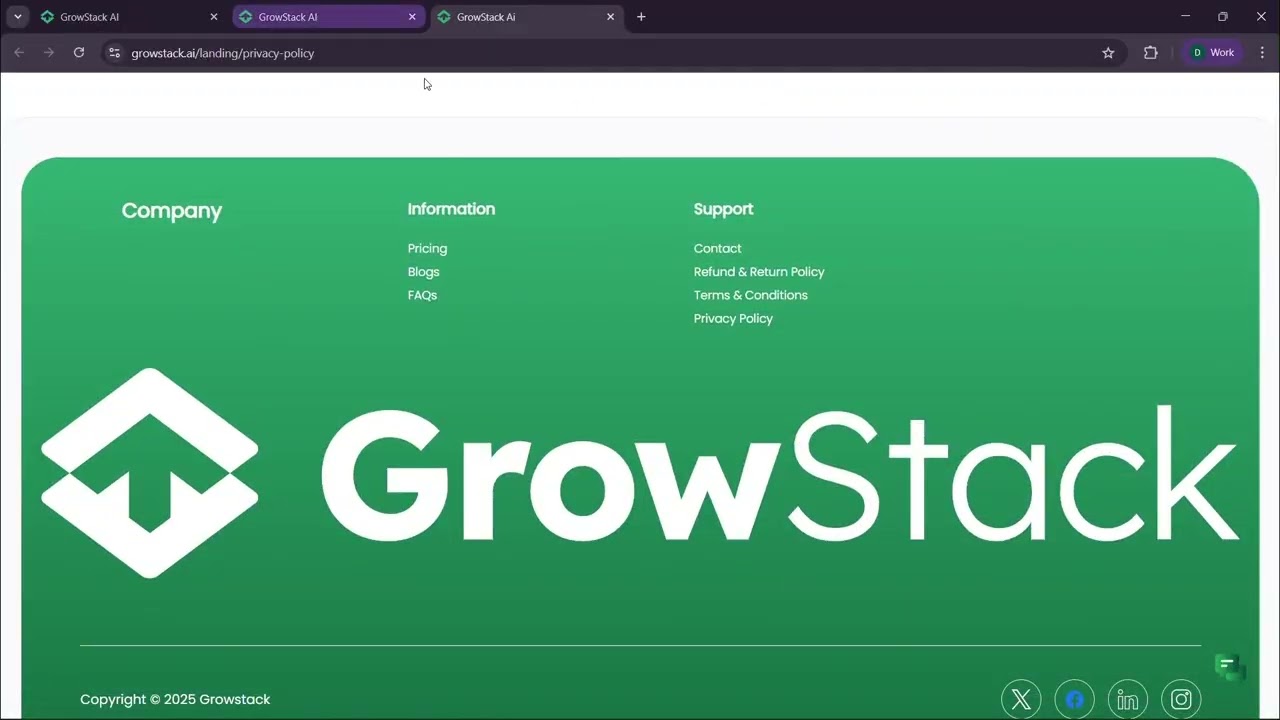Open the Privacy Policy footer link
1280x720 pixels.
click(x=733, y=318)
